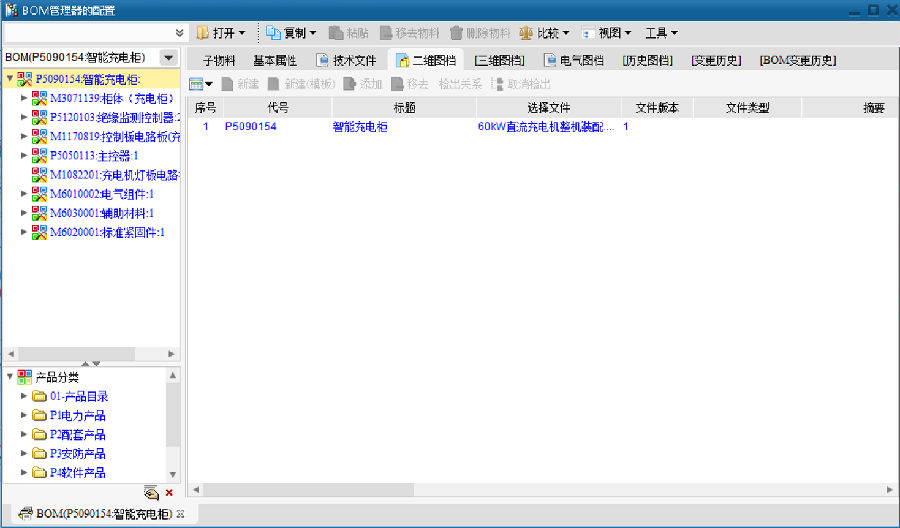Select the 智能充电柜 title cell
Image resolution: width=900 pixels, height=528 pixels.
click(360, 126)
